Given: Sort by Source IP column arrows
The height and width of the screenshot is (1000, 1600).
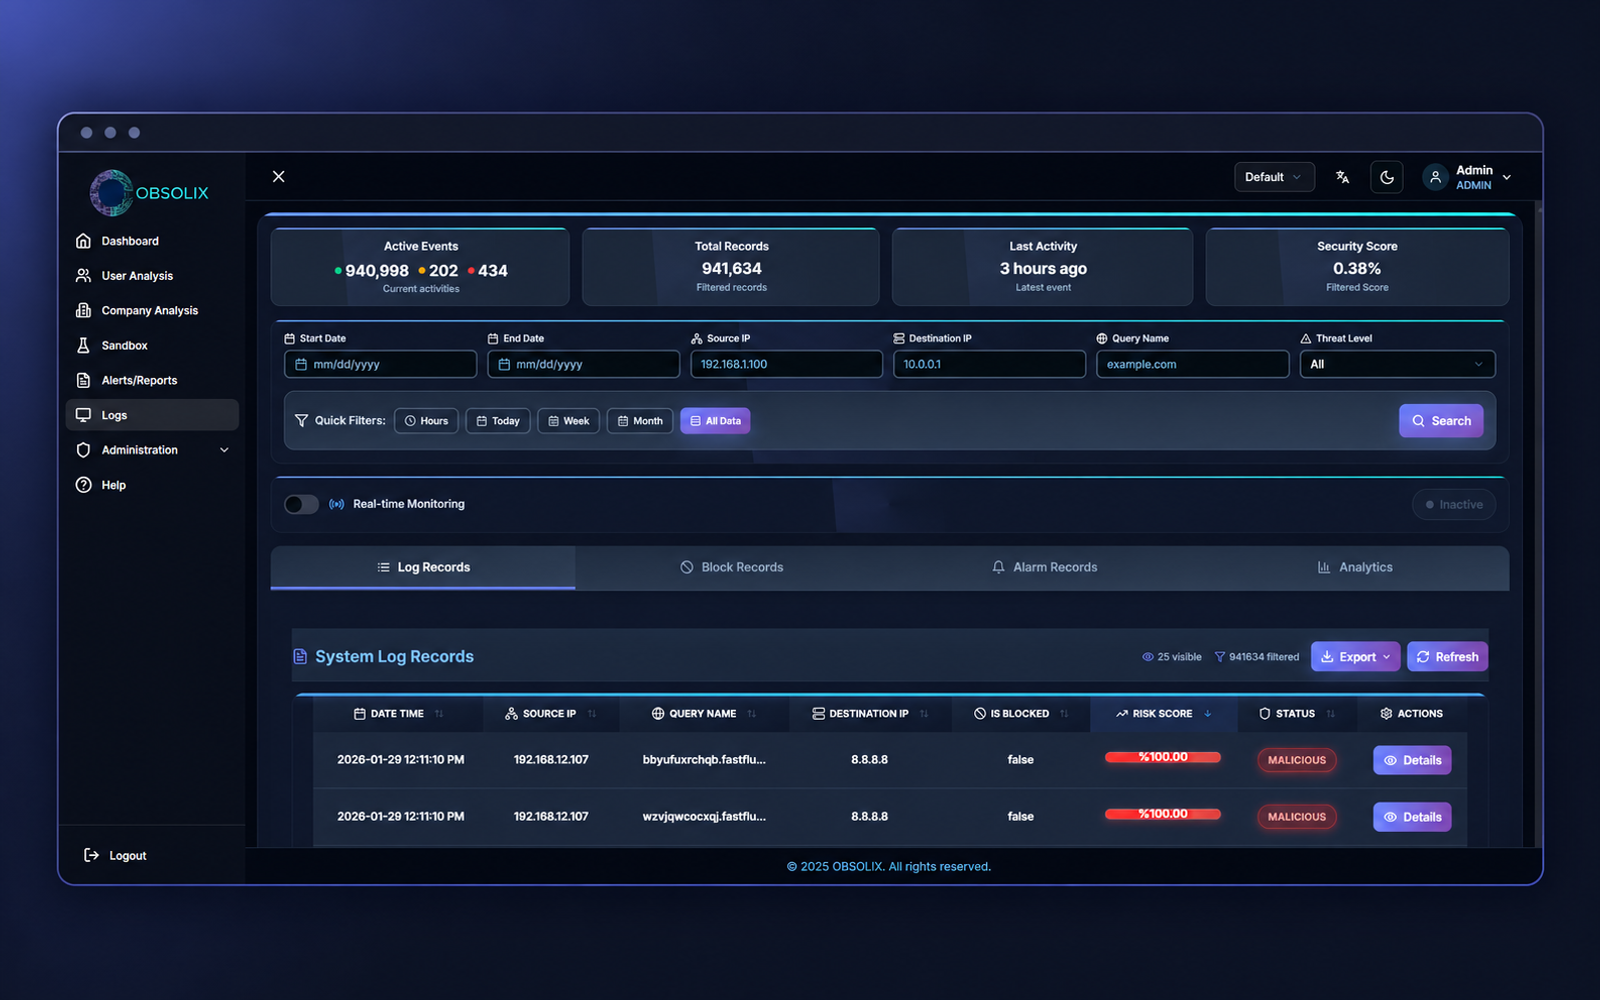Looking at the screenshot, I should (592, 714).
